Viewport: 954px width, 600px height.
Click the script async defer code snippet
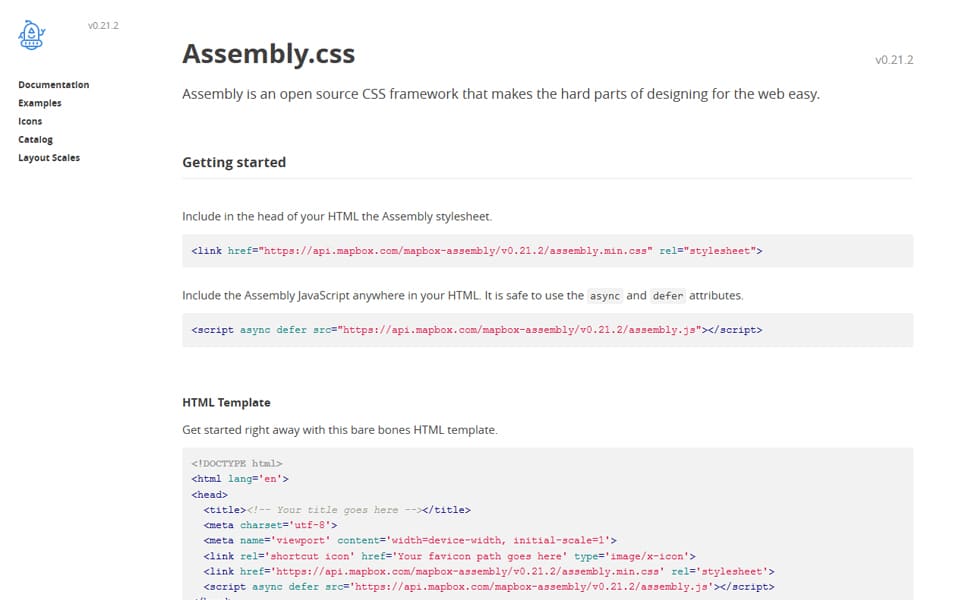(x=469, y=329)
